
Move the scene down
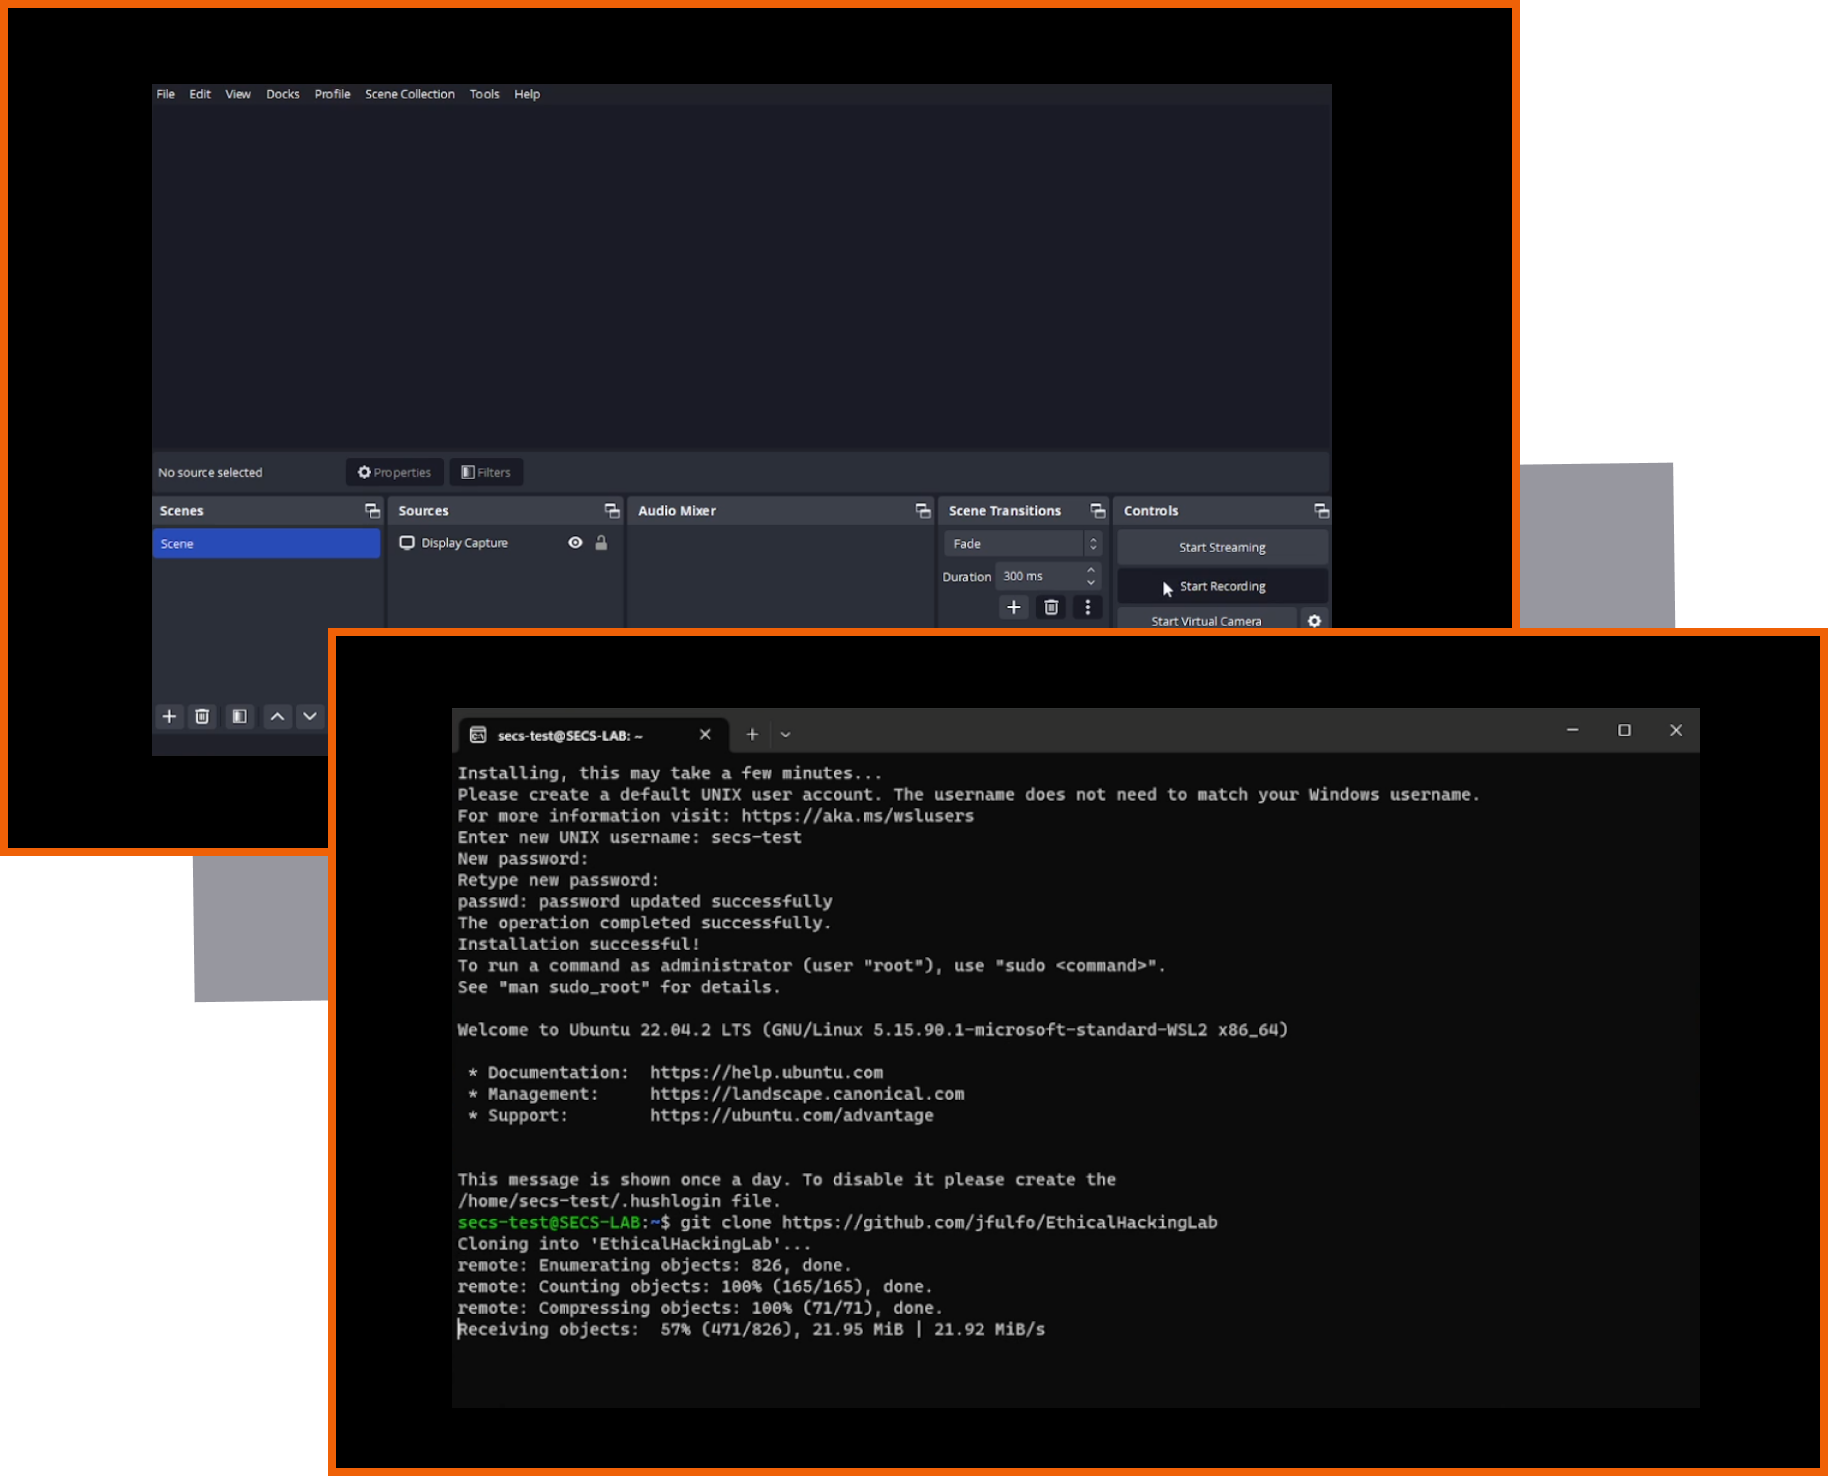click(310, 716)
